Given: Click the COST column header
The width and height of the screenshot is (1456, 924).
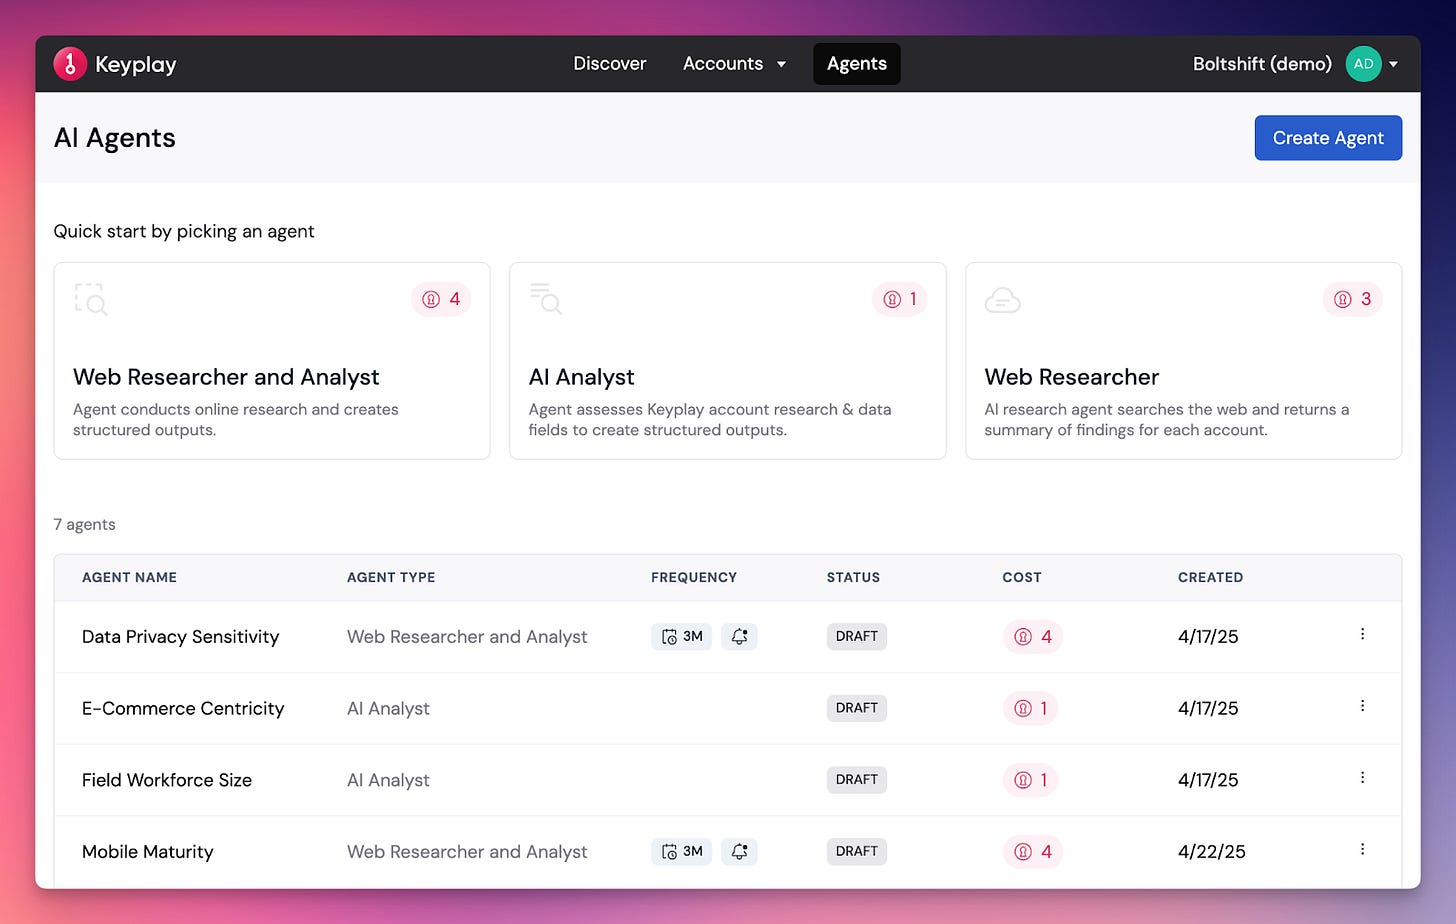Looking at the screenshot, I should point(1022,578).
